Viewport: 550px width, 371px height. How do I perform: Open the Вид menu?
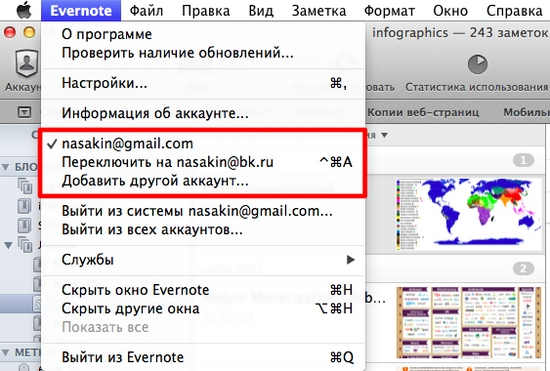[261, 11]
